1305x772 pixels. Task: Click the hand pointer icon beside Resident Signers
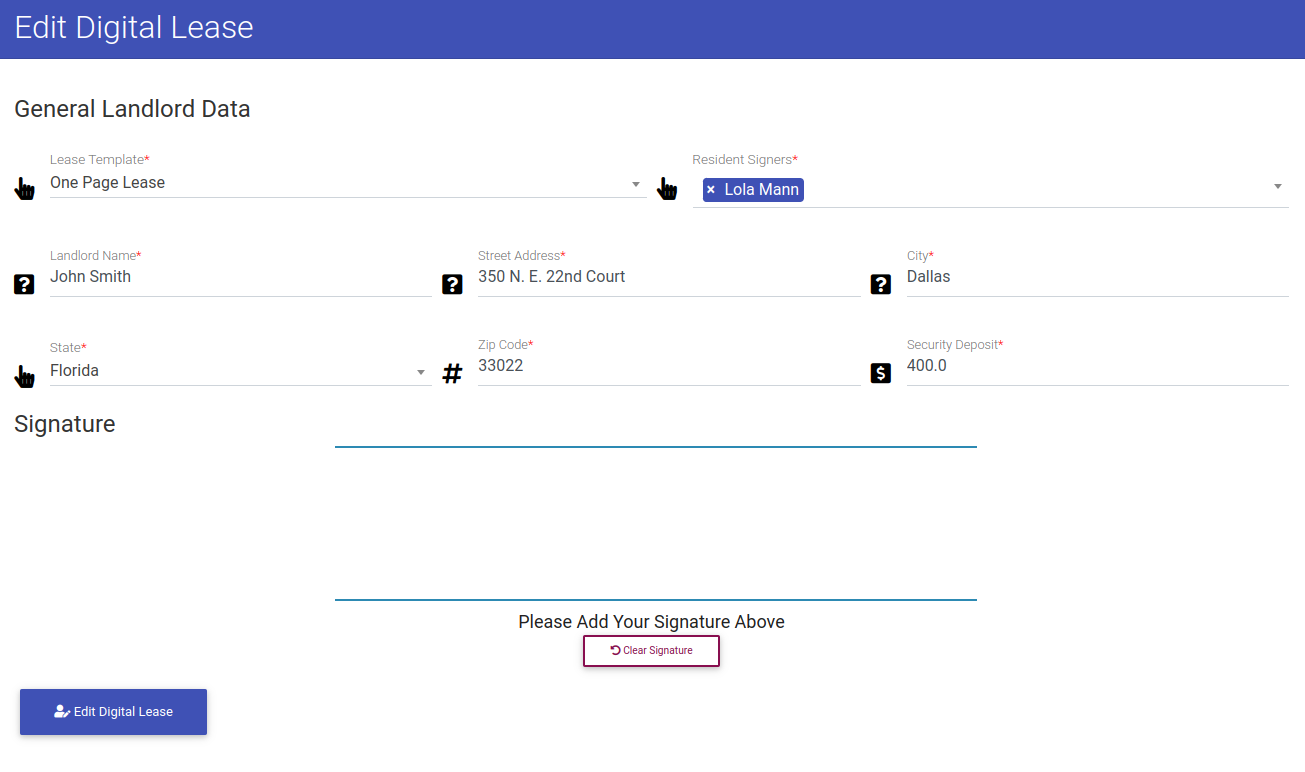667,188
